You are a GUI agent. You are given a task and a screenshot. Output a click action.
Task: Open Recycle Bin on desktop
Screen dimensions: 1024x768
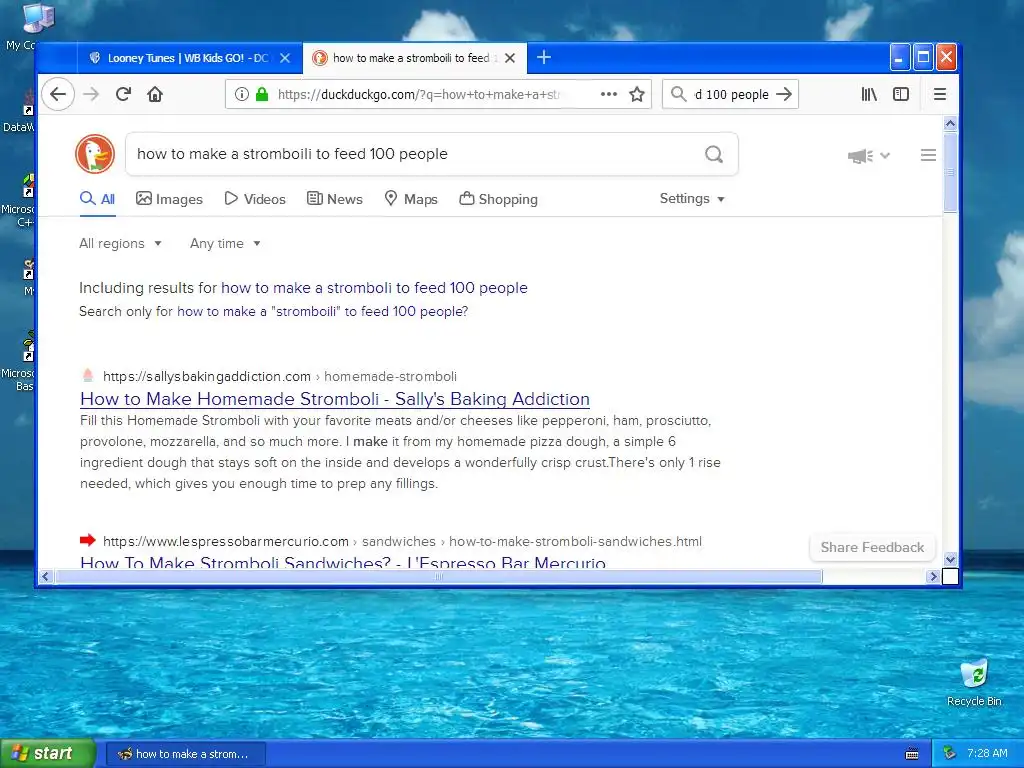pyautogui.click(x=974, y=682)
